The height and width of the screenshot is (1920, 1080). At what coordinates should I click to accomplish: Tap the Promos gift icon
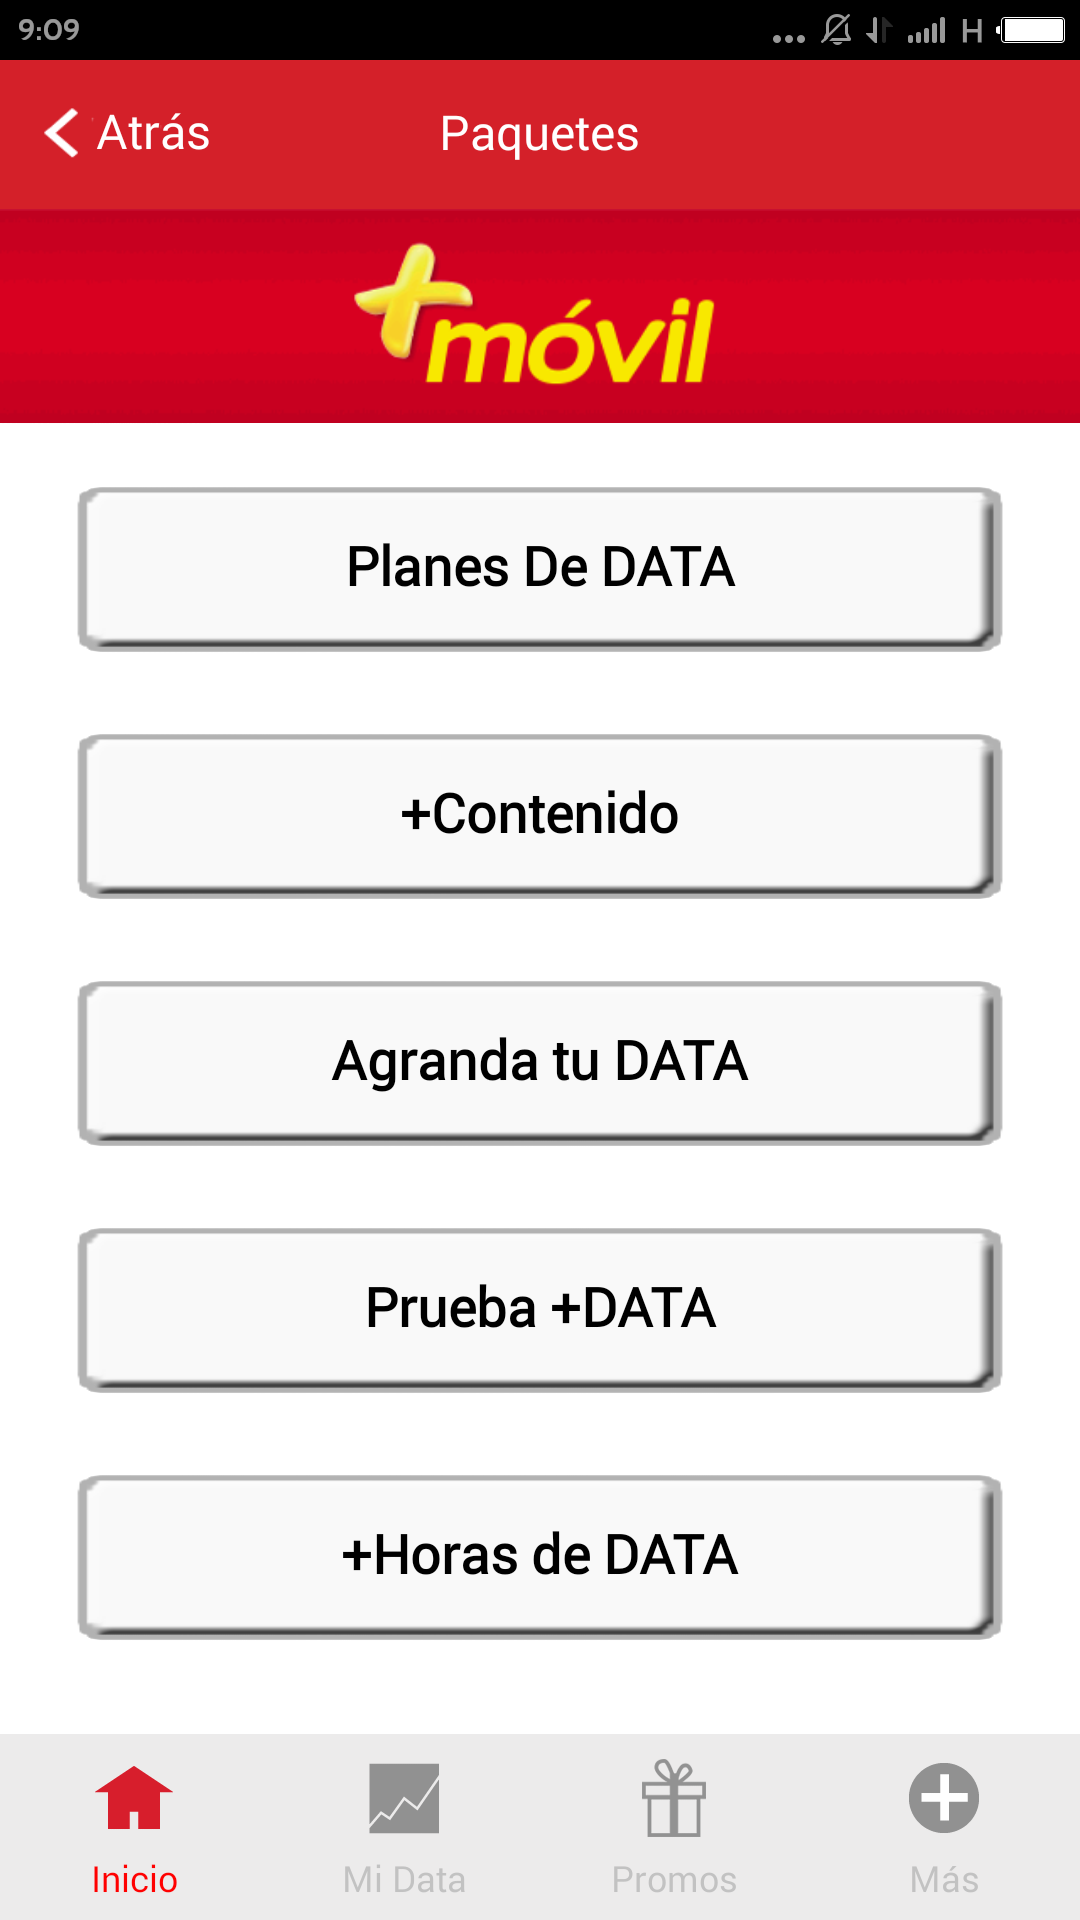pyautogui.click(x=674, y=1798)
